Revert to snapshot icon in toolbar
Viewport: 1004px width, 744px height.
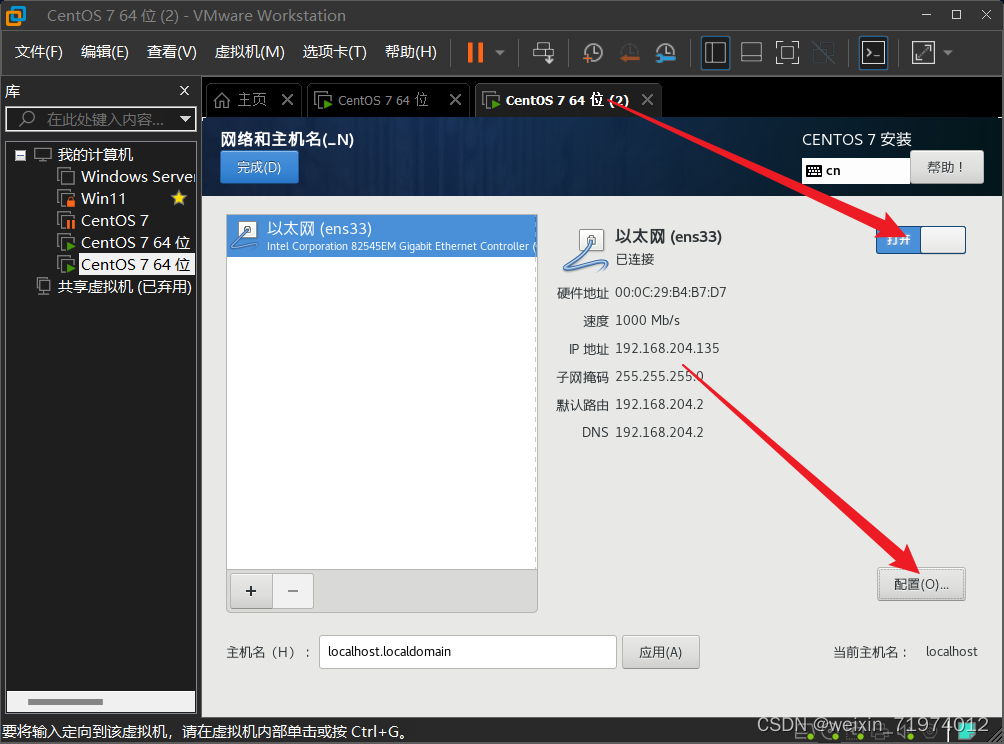[629, 53]
